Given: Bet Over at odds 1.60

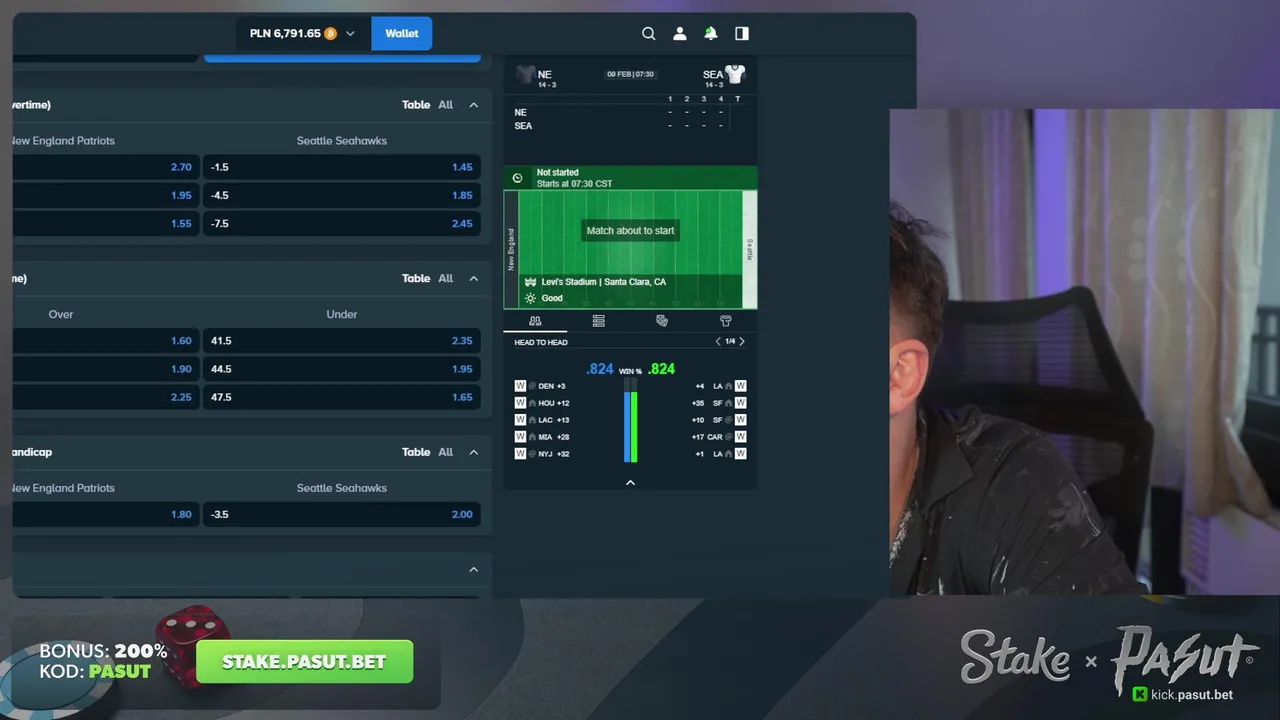Looking at the screenshot, I should [105, 341].
